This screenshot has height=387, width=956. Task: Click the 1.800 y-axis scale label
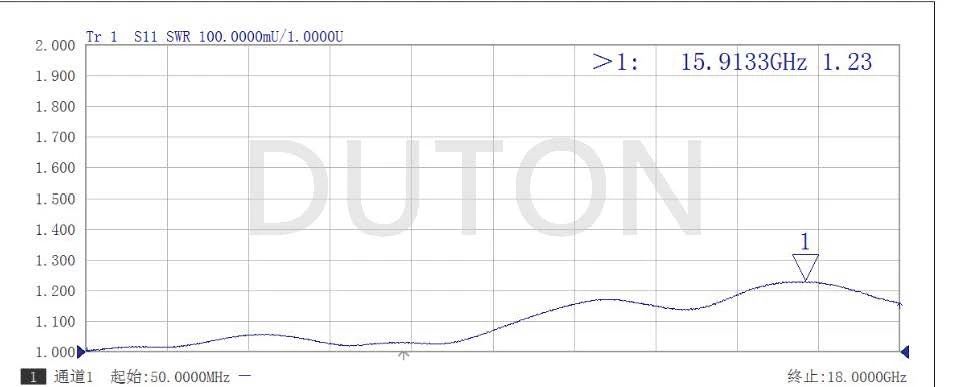(55, 107)
